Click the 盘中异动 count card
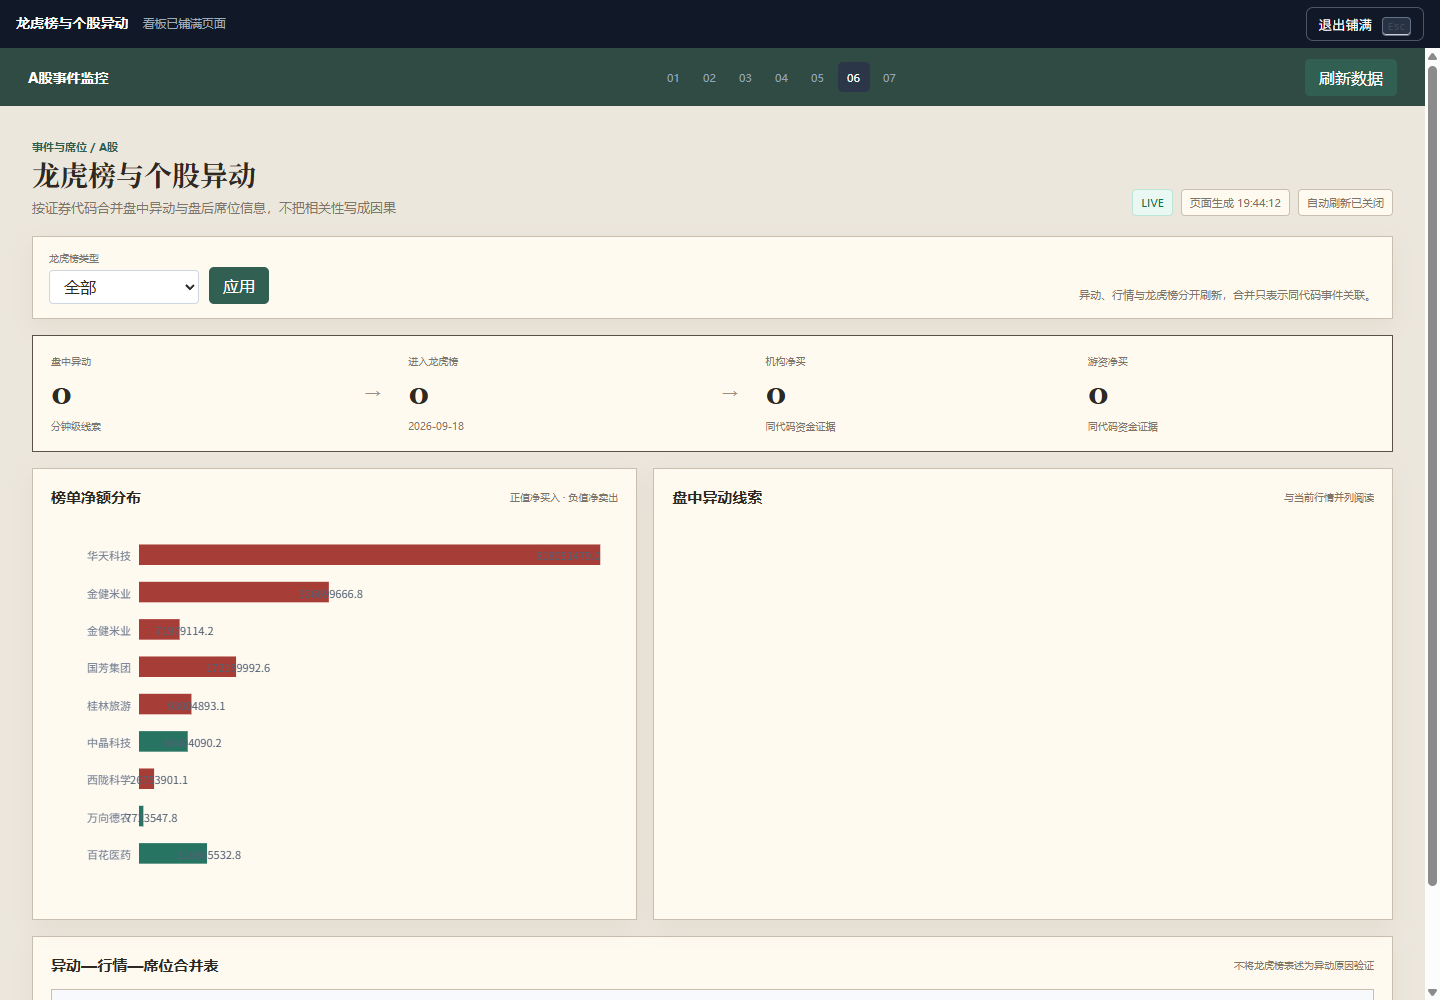This screenshot has height=1000, width=1440. [x=200, y=394]
